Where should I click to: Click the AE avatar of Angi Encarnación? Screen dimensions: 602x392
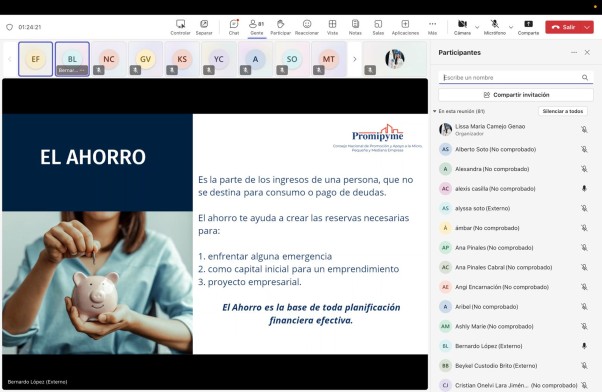(445, 287)
